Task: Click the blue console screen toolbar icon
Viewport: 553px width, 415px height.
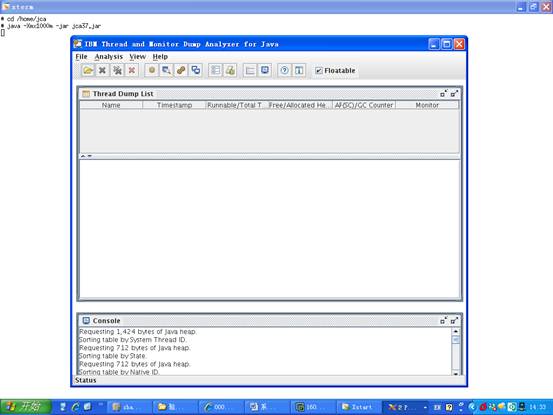Action: click(265, 71)
